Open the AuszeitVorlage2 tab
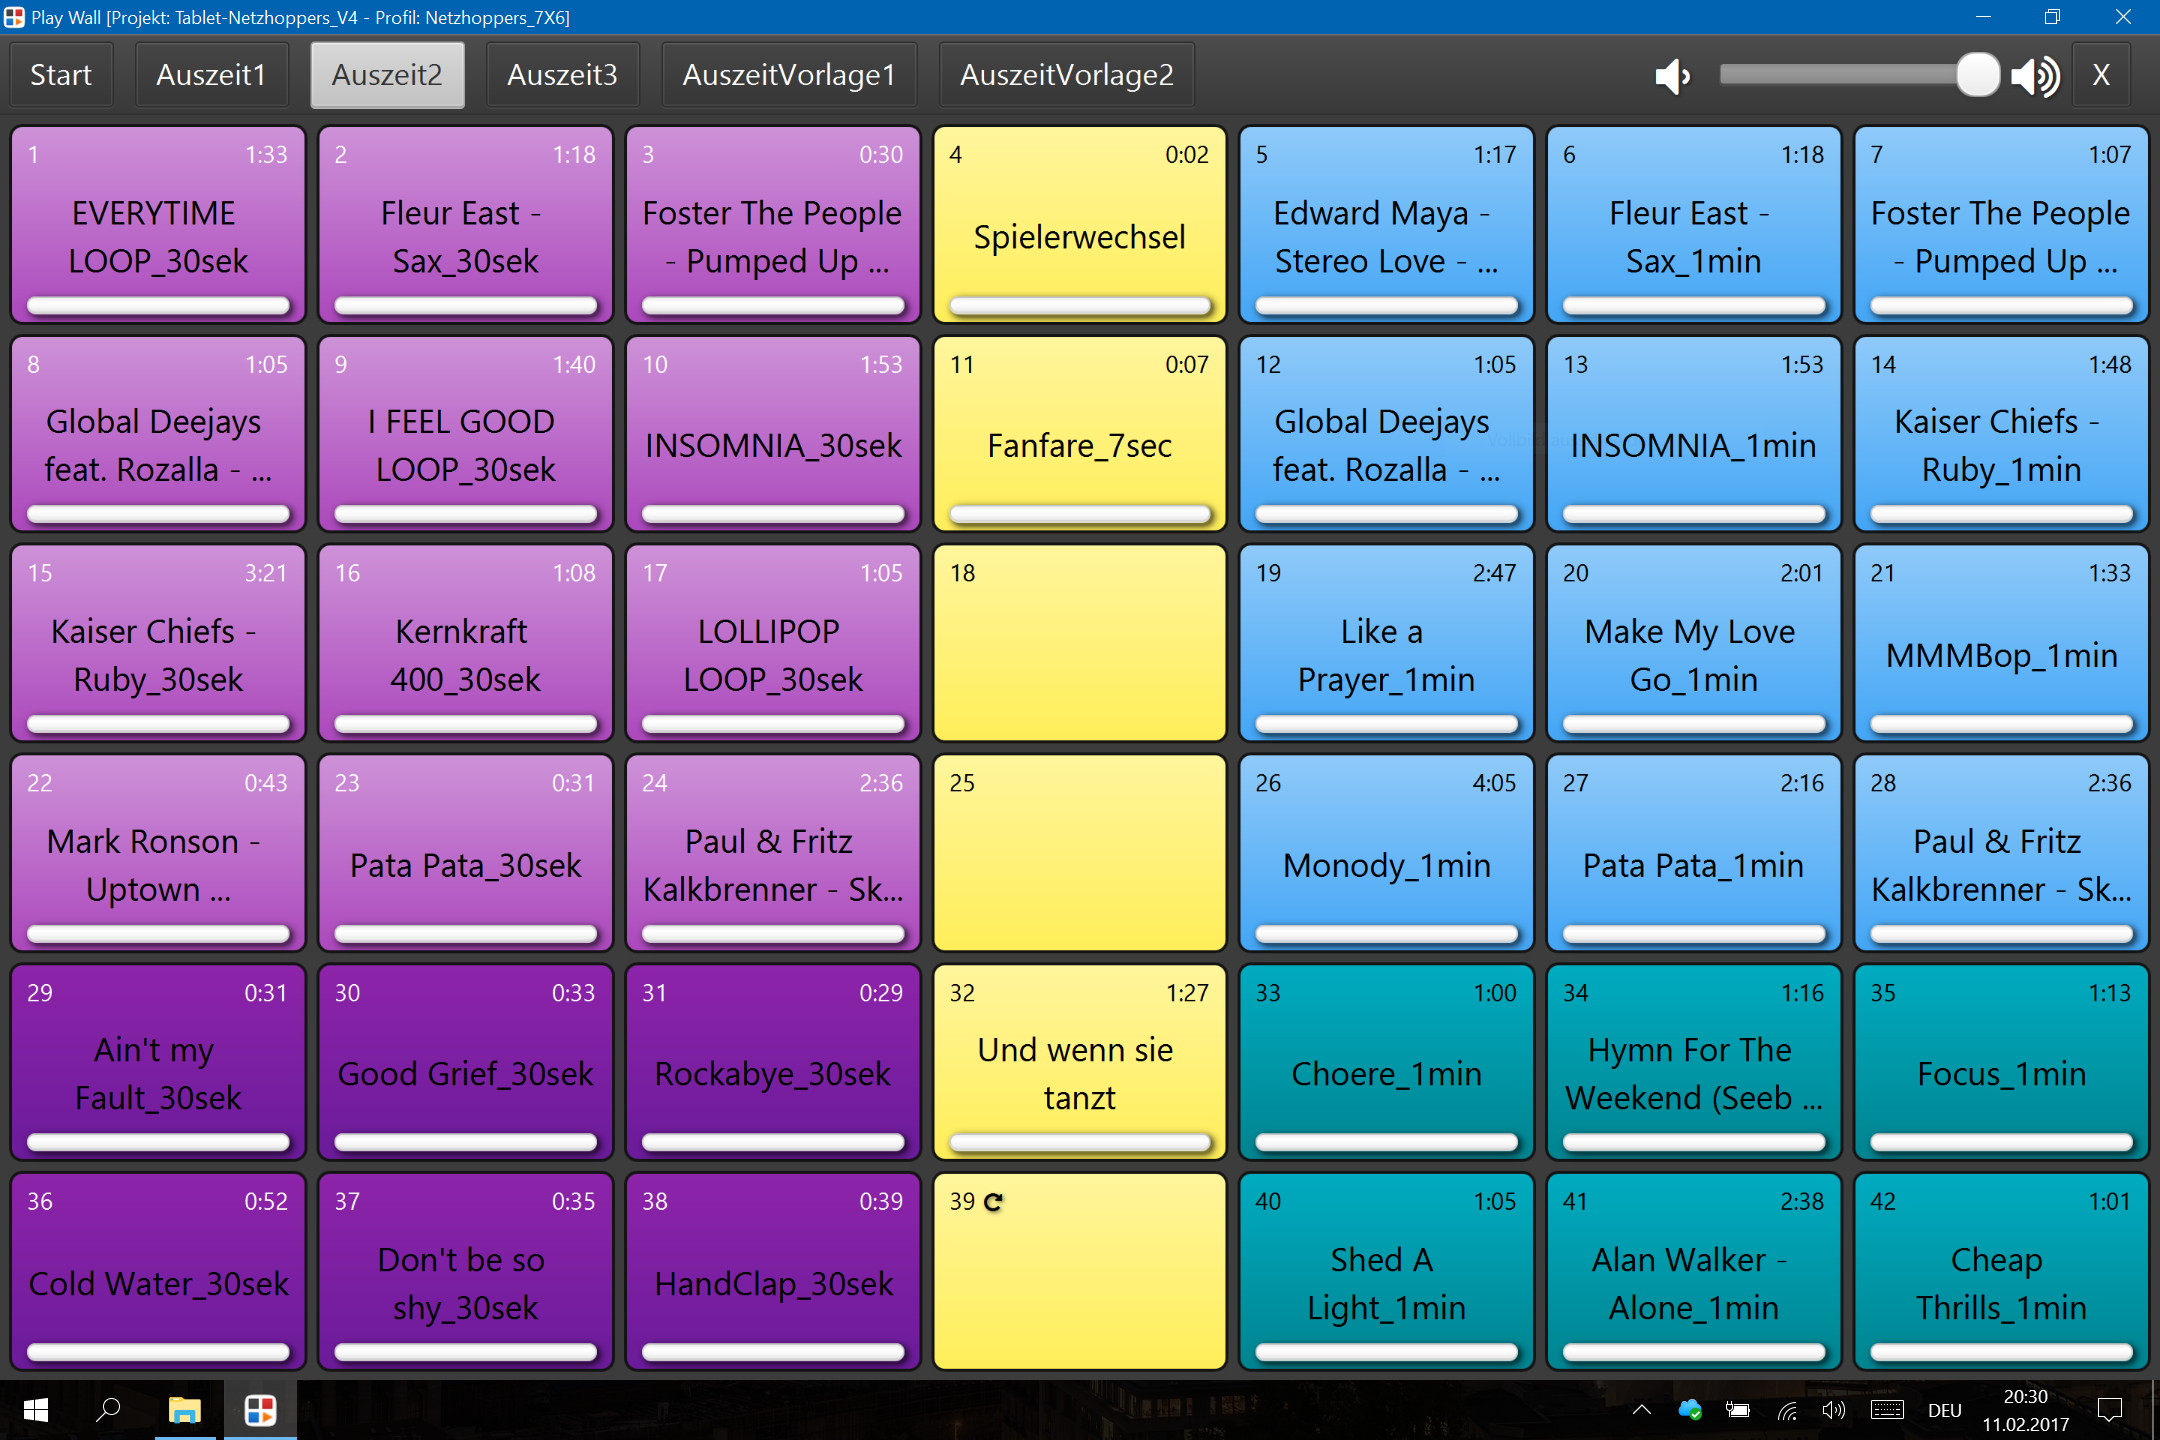The image size is (2160, 1440). click(1067, 75)
